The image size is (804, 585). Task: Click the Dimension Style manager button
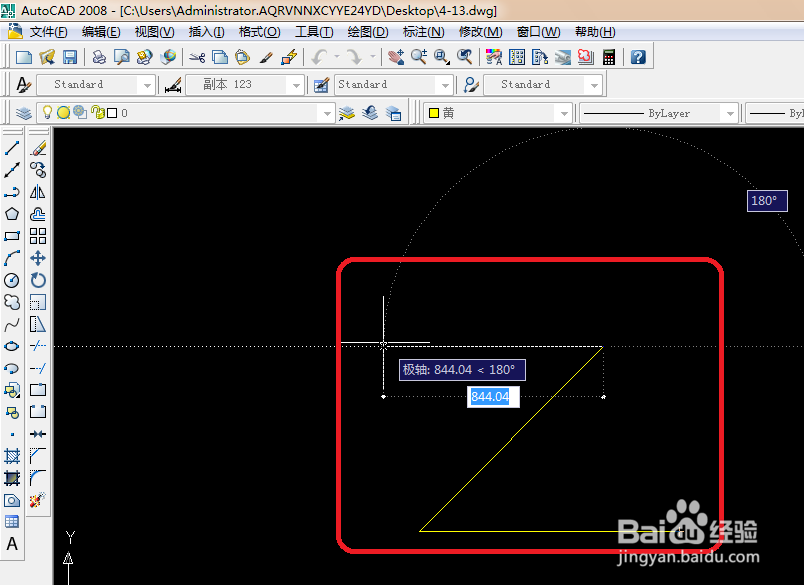(173, 86)
